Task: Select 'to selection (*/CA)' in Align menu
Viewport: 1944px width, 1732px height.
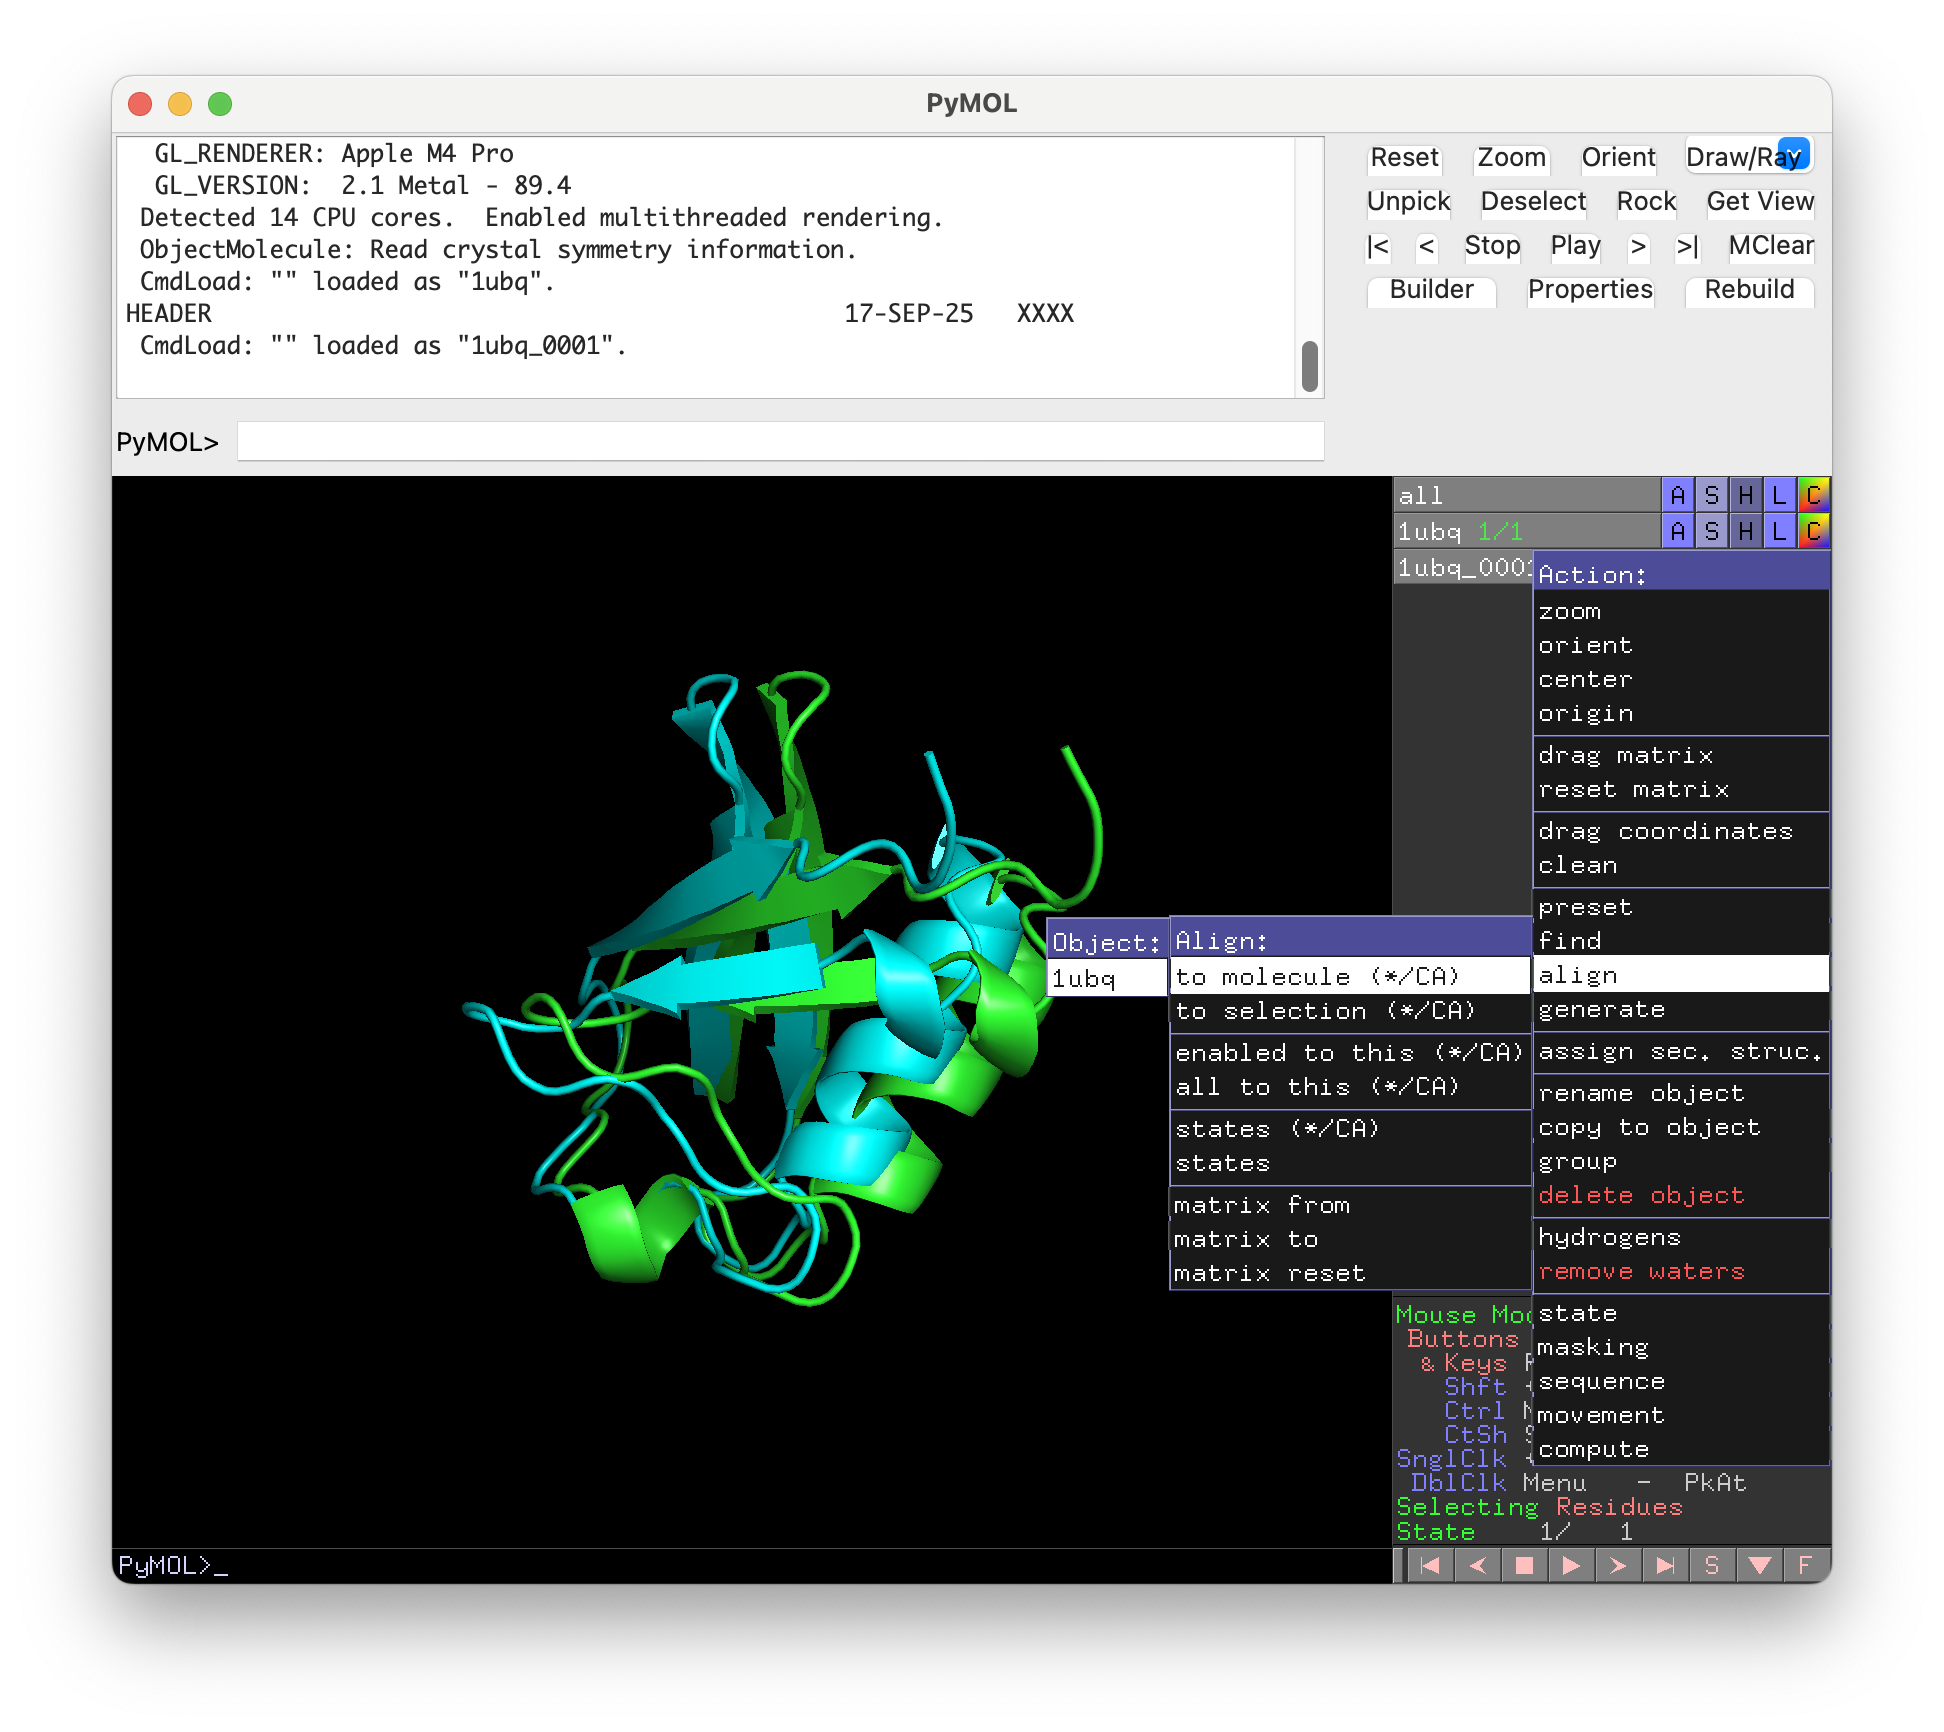Action: point(1325,1011)
